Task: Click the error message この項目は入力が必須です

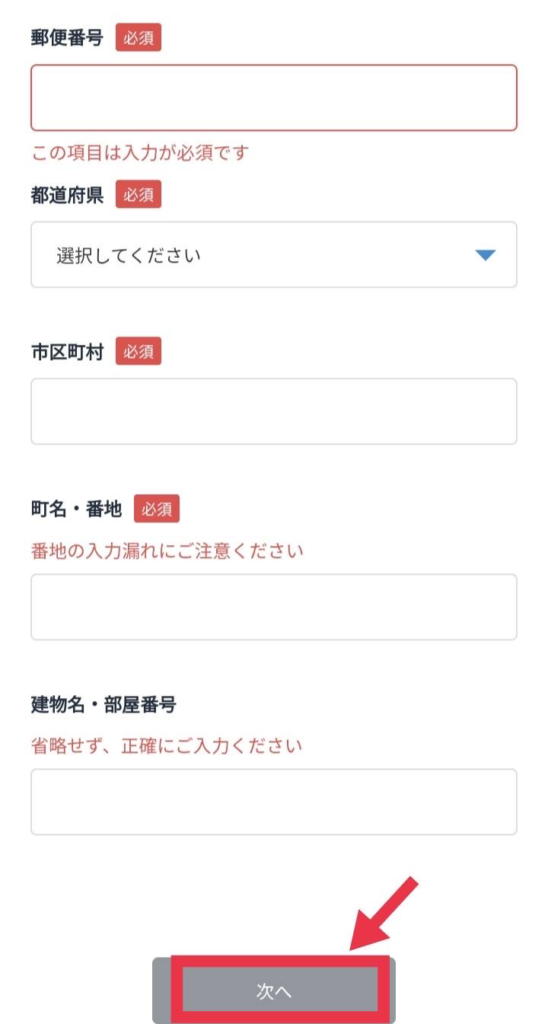Action: [x=140, y=153]
